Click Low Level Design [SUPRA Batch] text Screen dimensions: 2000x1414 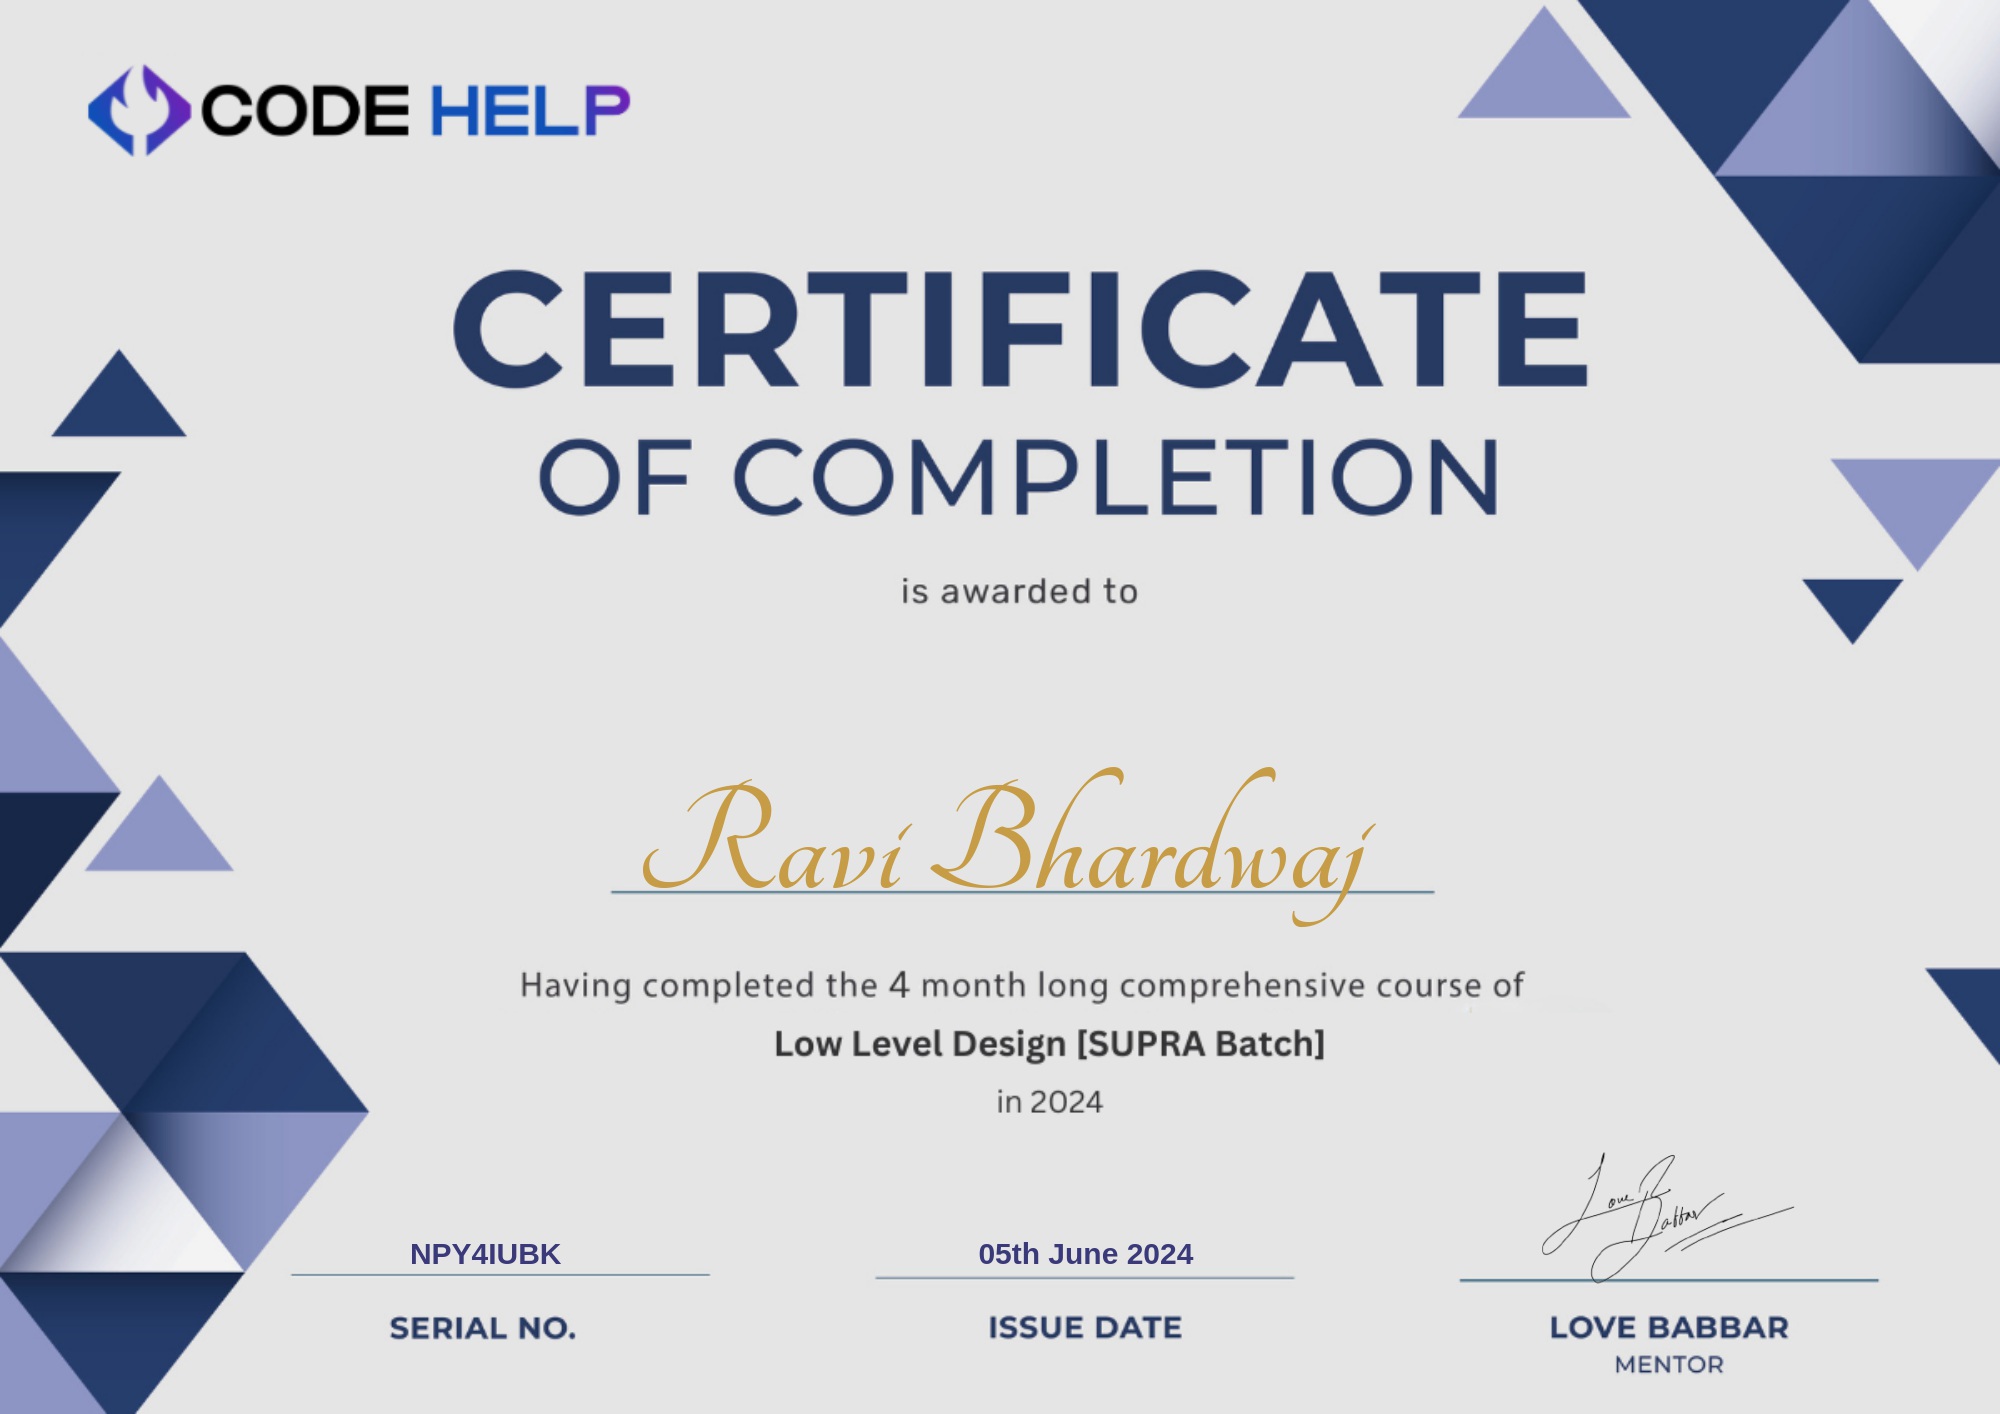click(1049, 1043)
